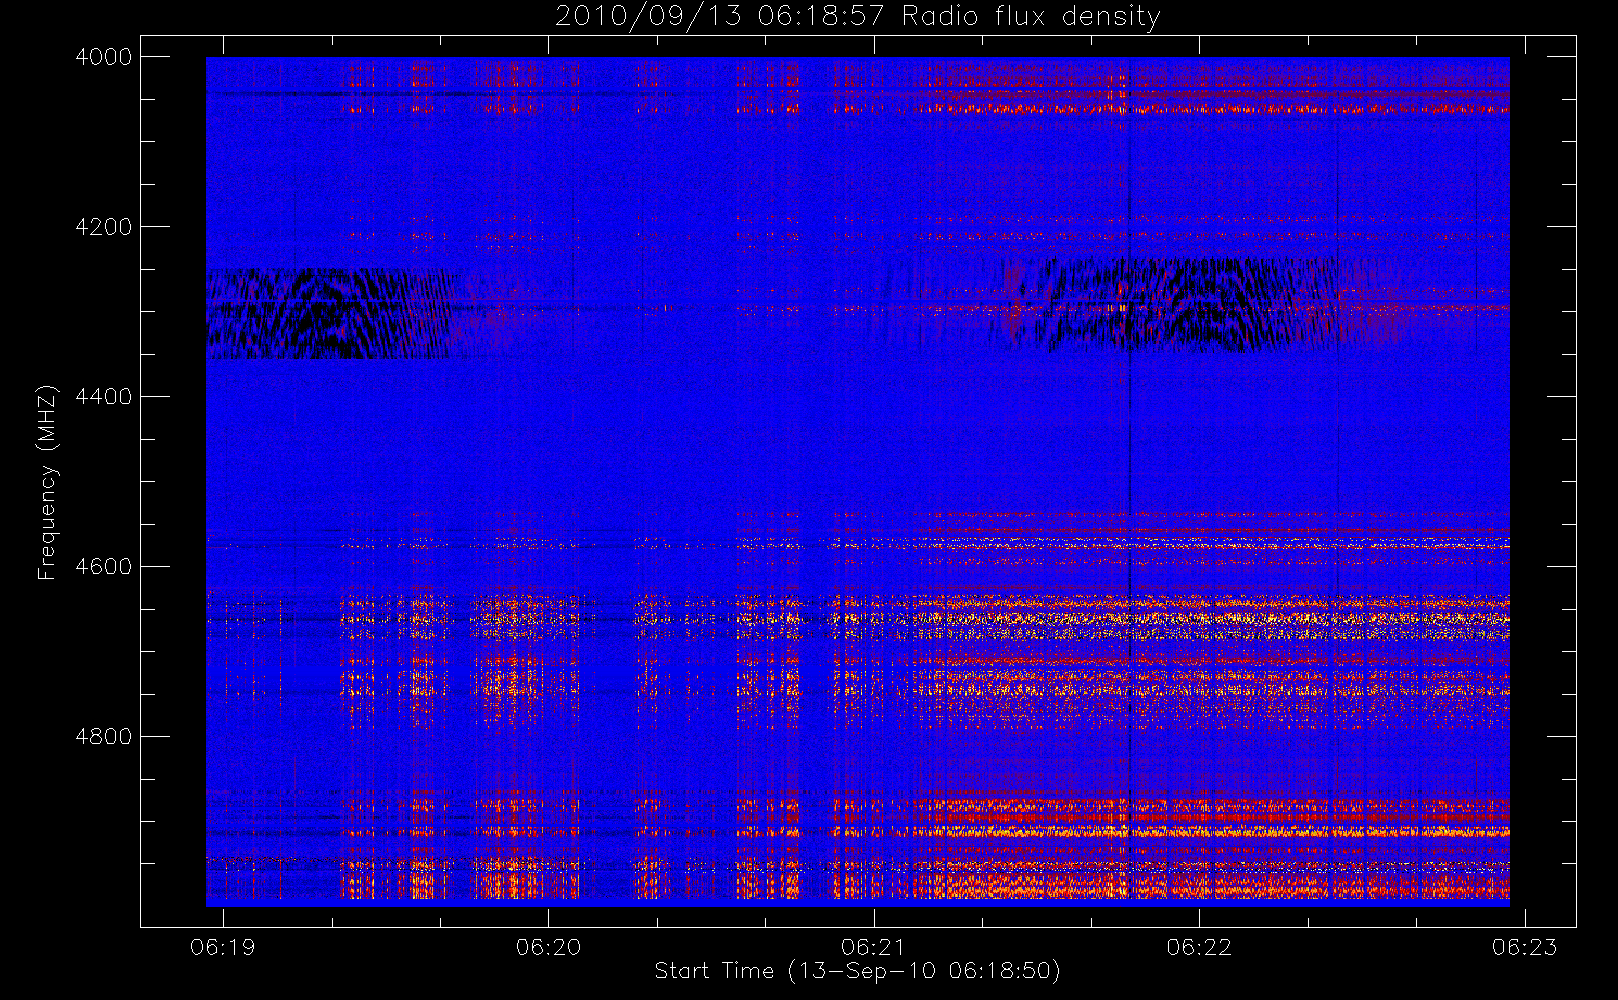Click the 4000 frequency tick label
The width and height of the screenshot is (1618, 1000).
(x=104, y=57)
